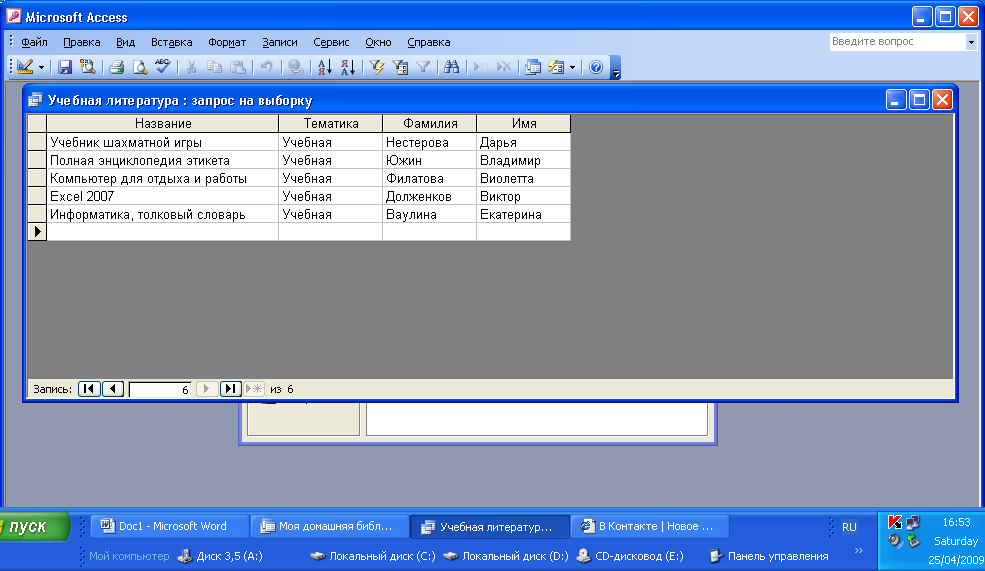Open Find with the binoculars icon
The image size is (985, 571).
452,67
